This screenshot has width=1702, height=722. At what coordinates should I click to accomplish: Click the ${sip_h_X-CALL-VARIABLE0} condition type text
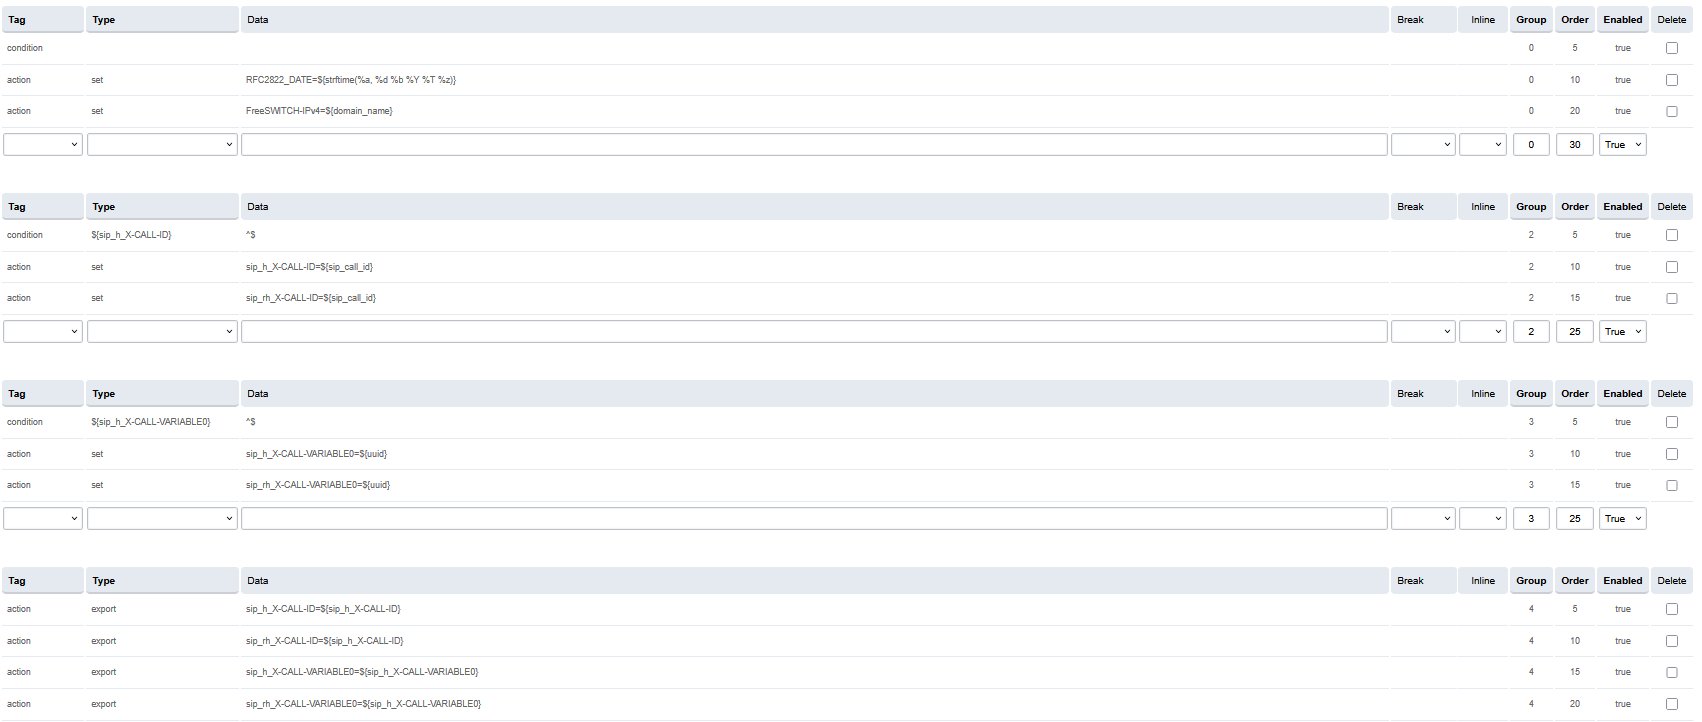[151, 422]
